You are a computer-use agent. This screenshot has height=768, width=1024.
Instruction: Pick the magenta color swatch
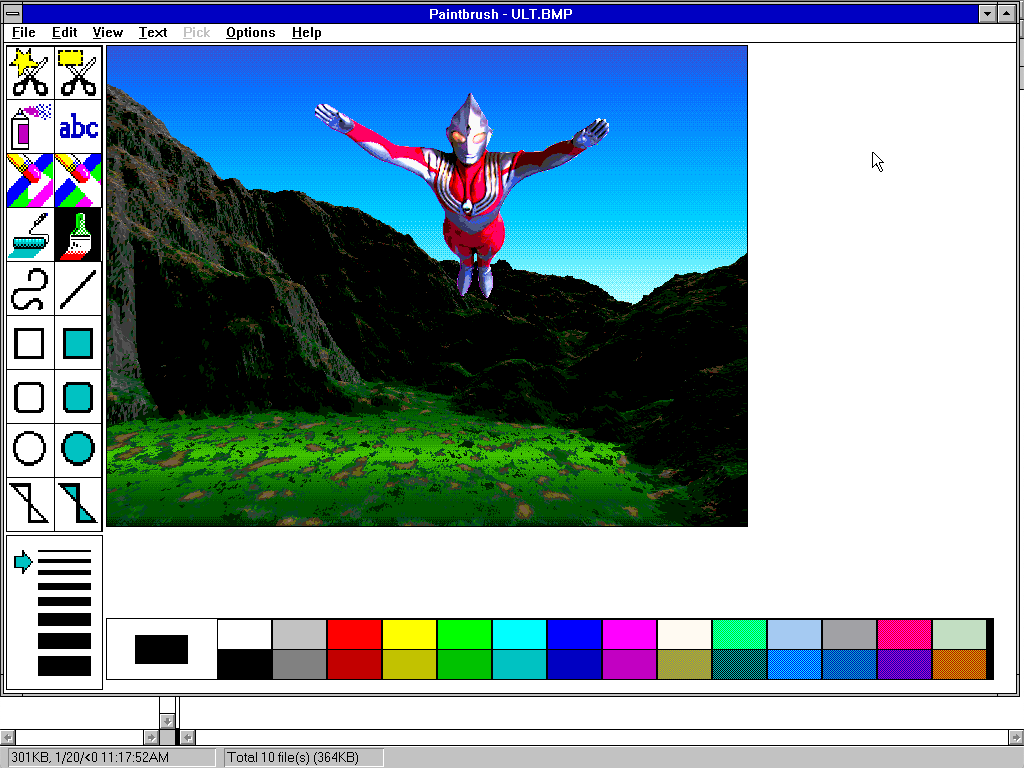(x=628, y=634)
